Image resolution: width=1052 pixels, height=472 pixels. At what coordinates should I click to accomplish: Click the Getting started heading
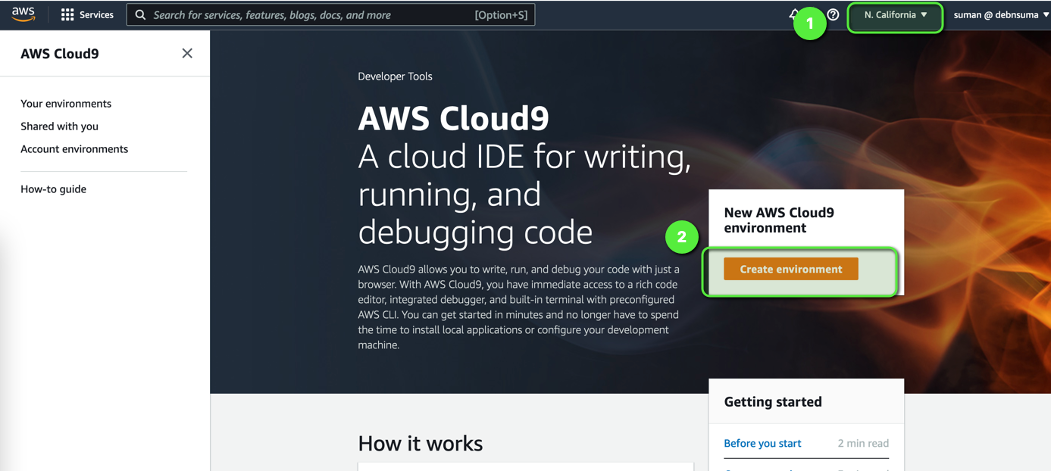(x=773, y=402)
